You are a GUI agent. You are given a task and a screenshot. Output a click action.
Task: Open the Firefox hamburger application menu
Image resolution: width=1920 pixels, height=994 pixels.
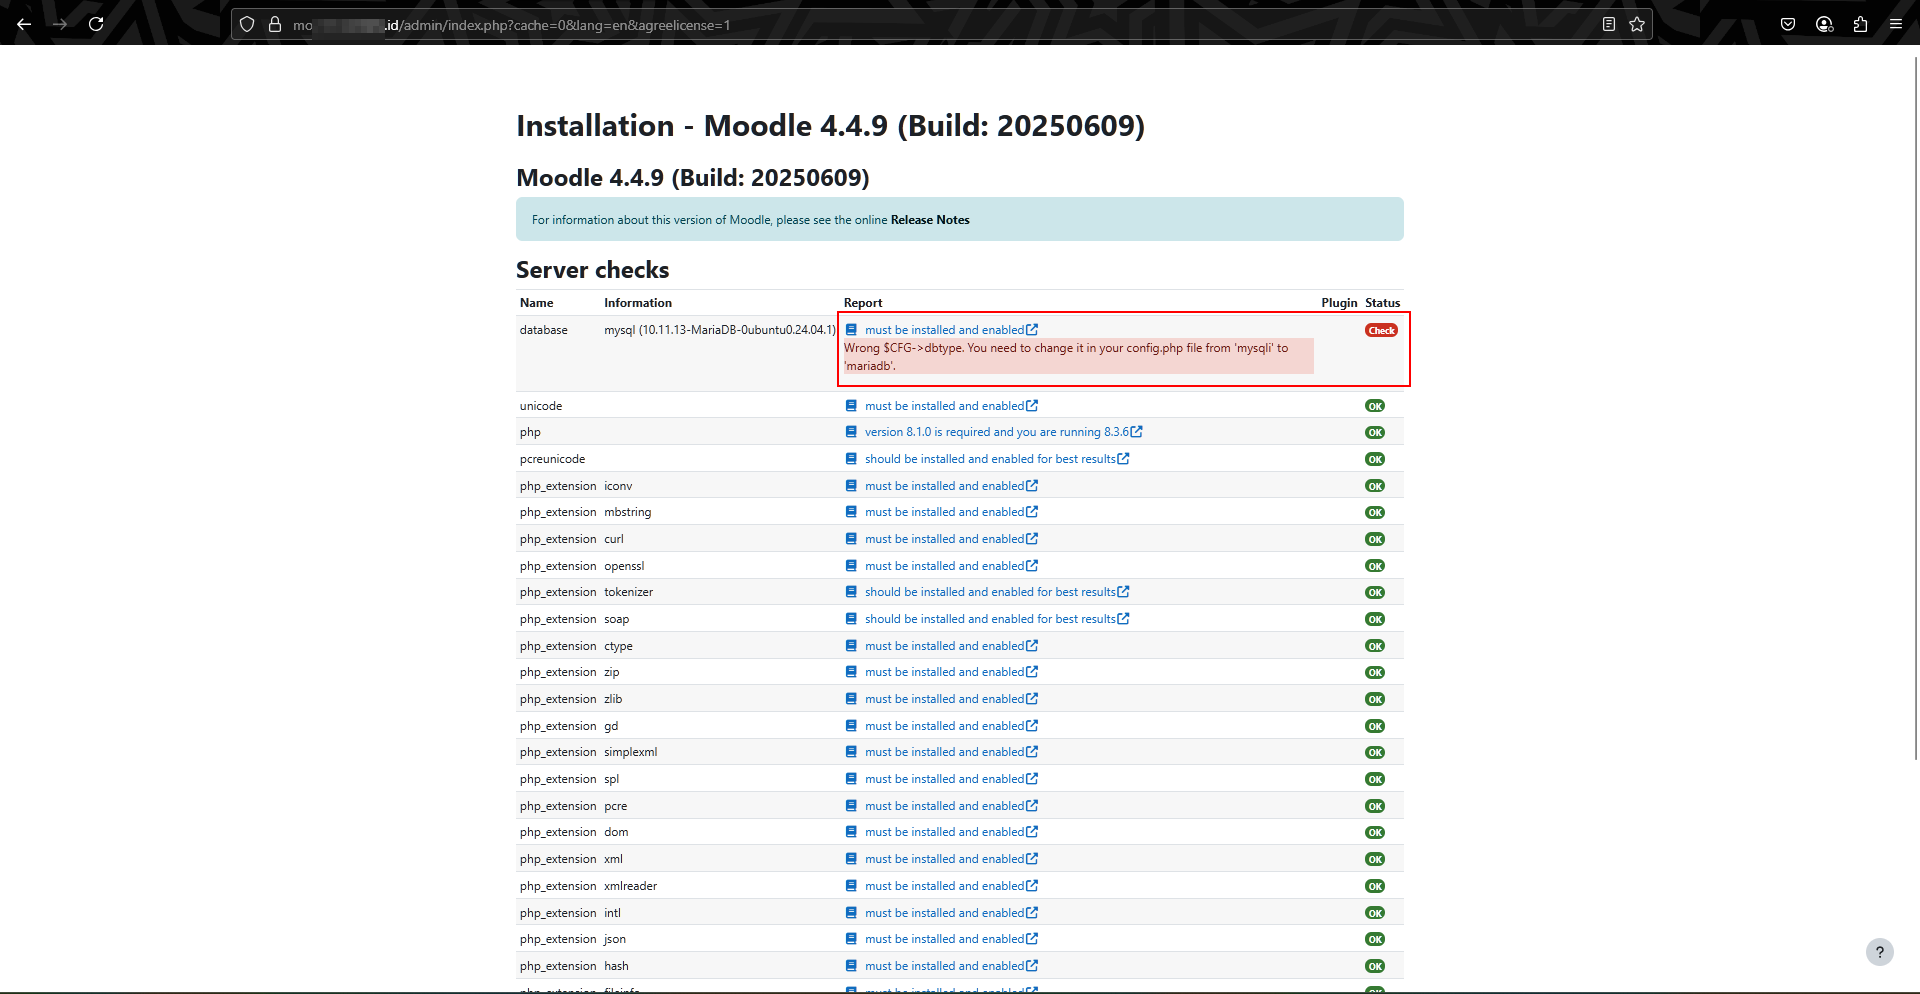1896,24
